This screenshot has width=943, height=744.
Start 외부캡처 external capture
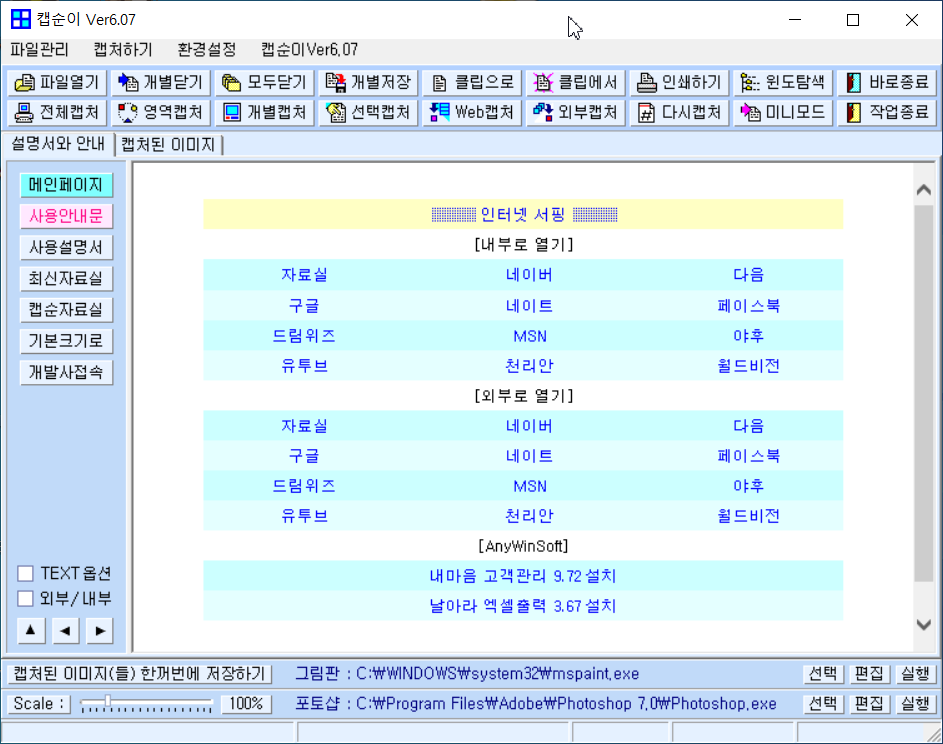tap(576, 112)
